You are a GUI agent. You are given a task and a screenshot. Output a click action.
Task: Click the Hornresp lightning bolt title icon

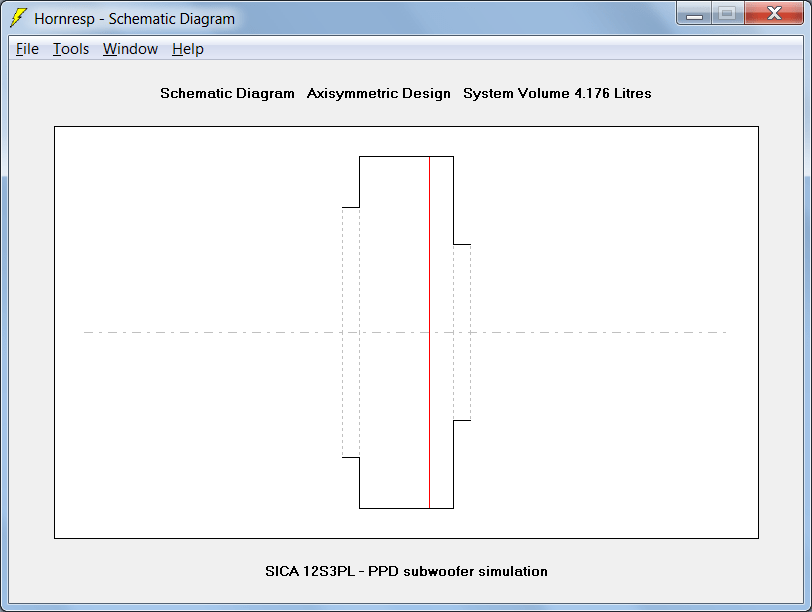pyautogui.click(x=19, y=18)
